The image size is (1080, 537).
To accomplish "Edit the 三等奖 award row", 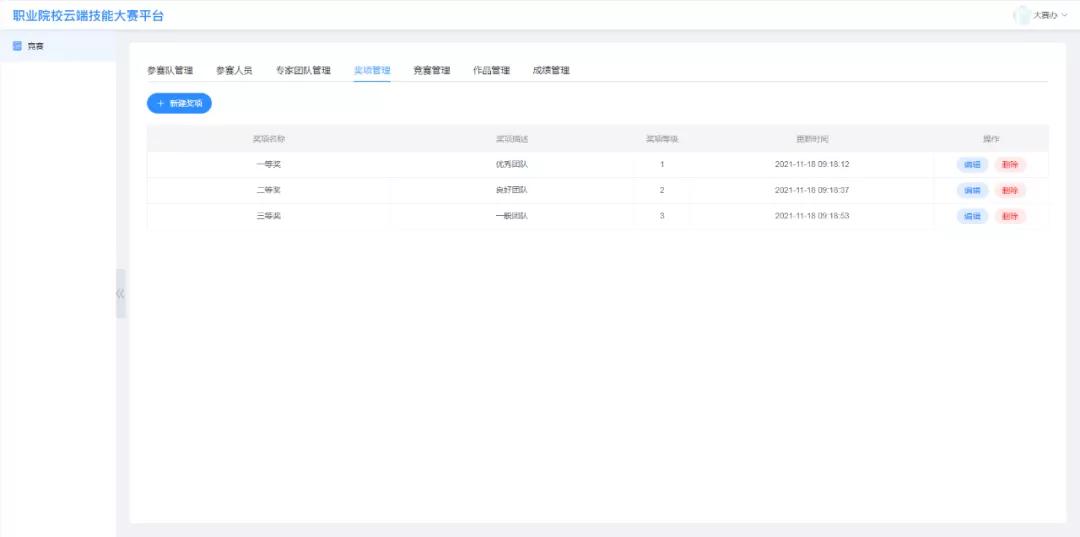I will tap(972, 216).
